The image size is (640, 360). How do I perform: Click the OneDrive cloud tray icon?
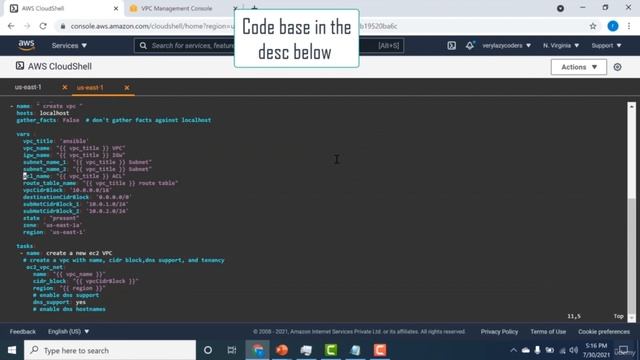pos(526,350)
